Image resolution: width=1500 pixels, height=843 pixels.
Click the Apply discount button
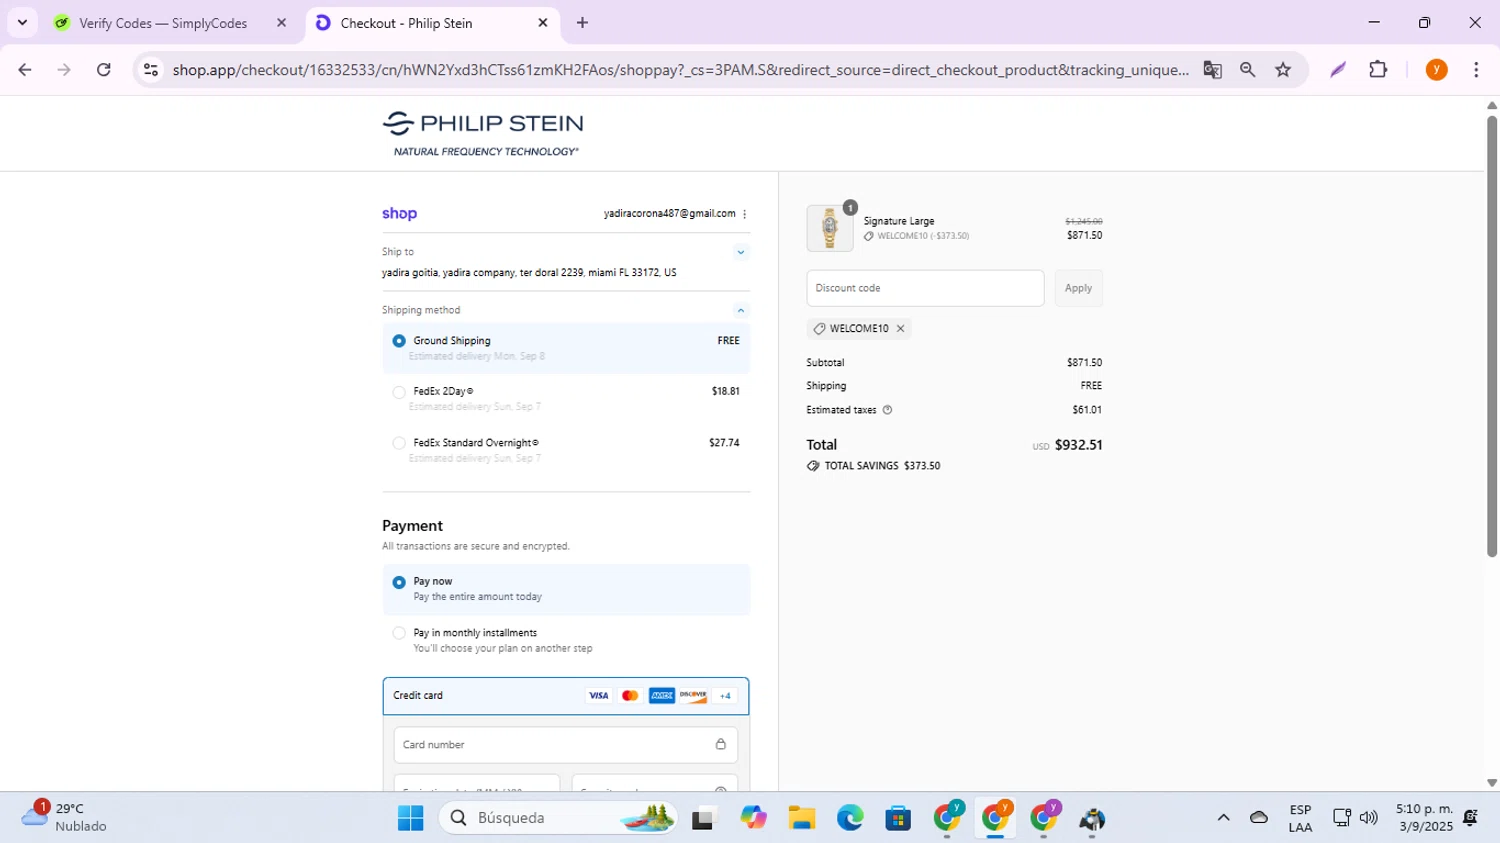(1078, 288)
